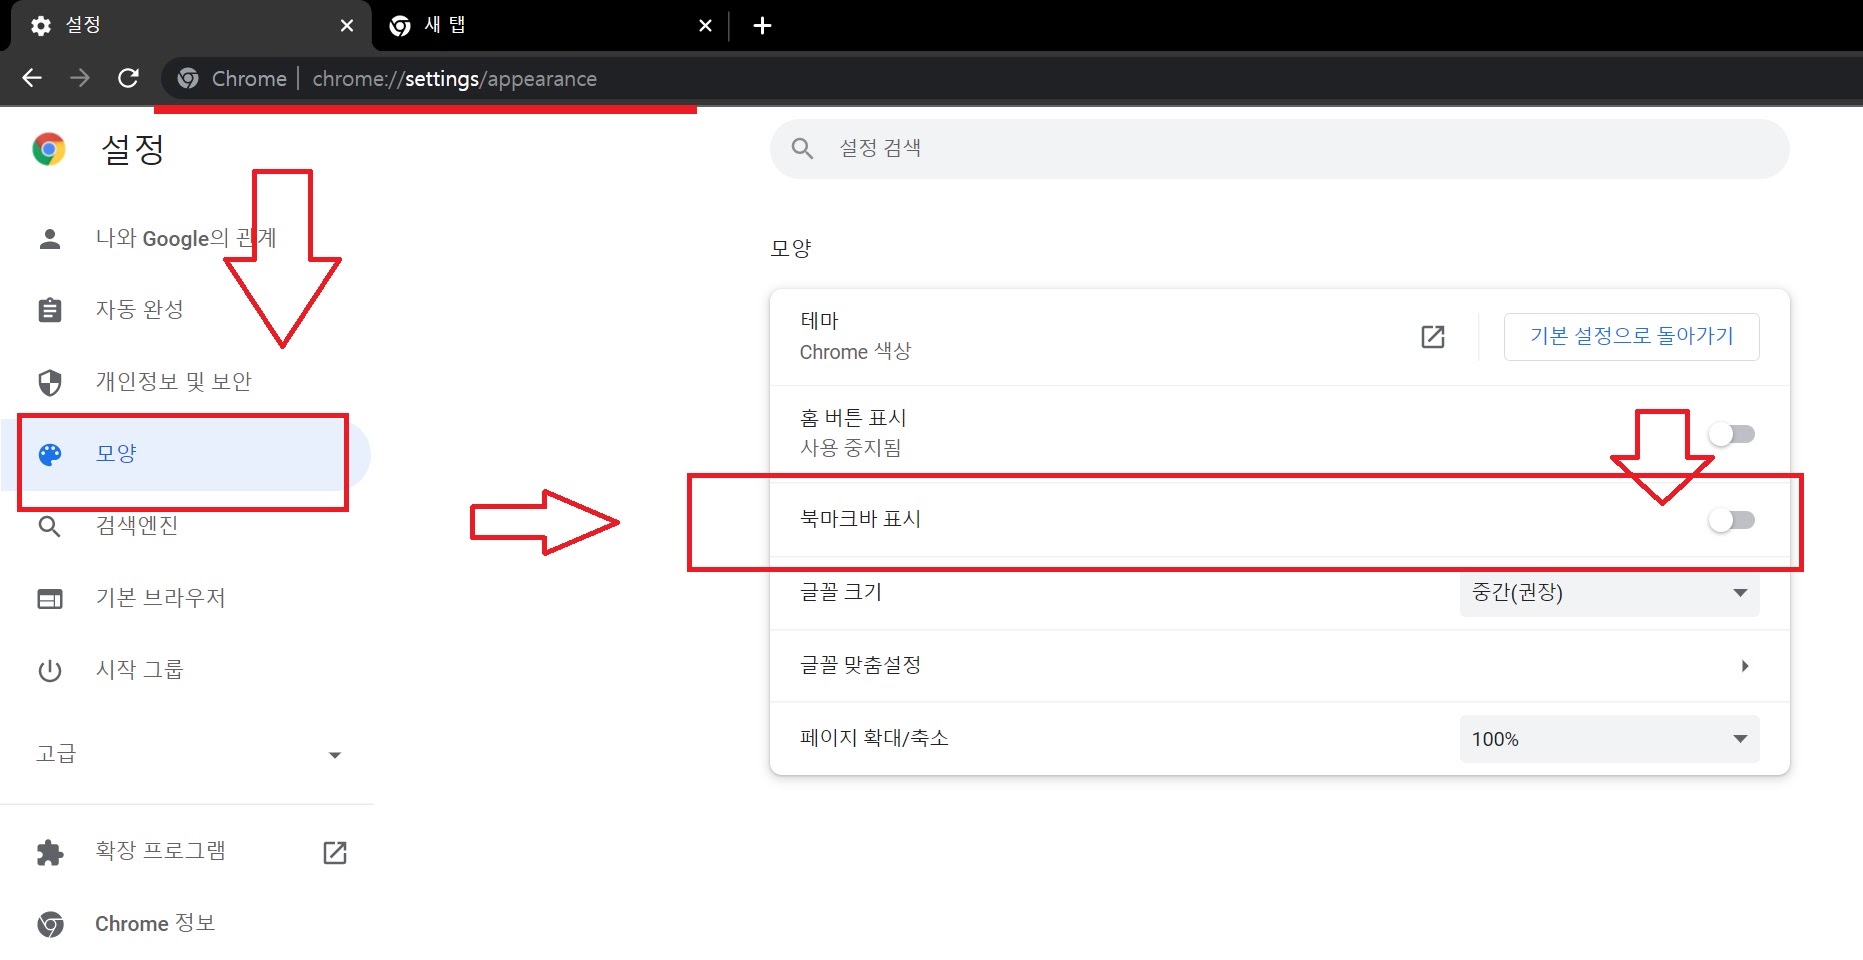This screenshot has height=960, width=1863.
Task: Focus the 설정 검색 search field
Action: 1279,149
